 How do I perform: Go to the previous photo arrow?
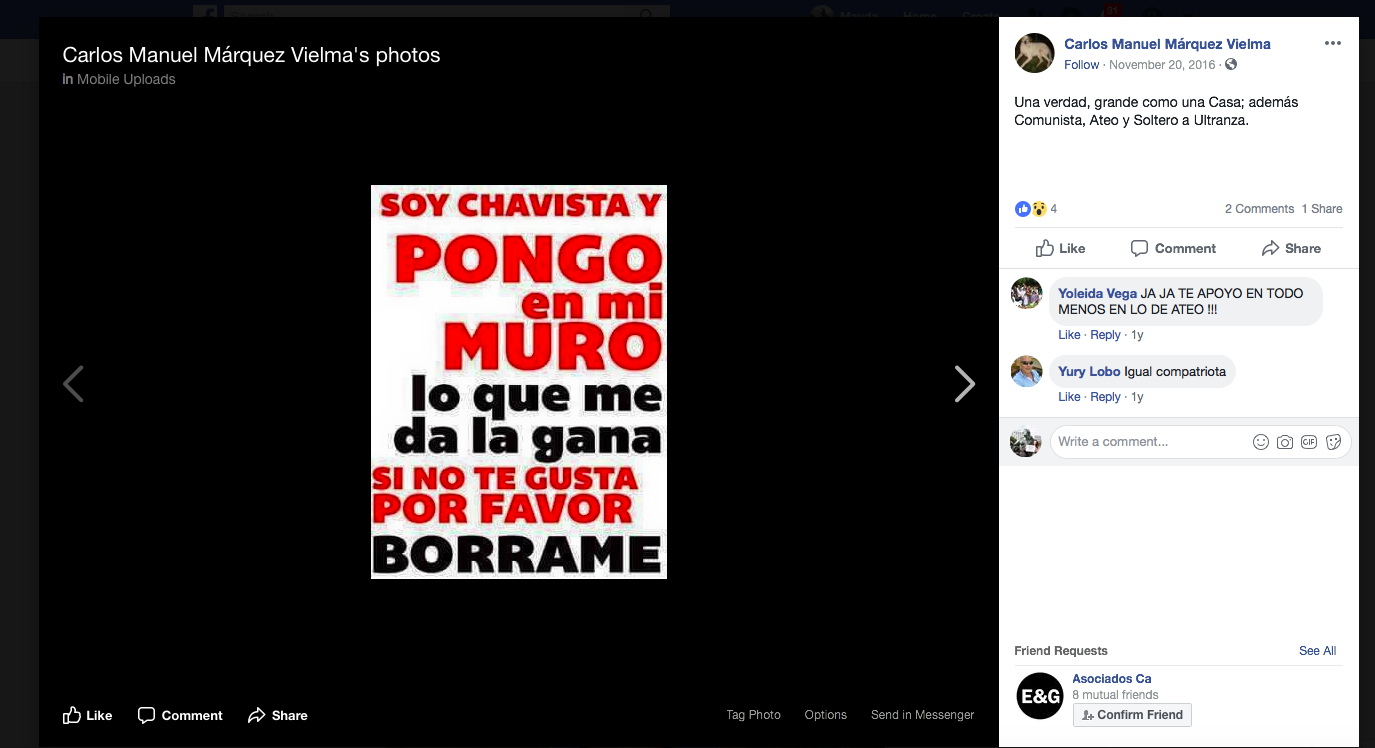tap(73, 384)
